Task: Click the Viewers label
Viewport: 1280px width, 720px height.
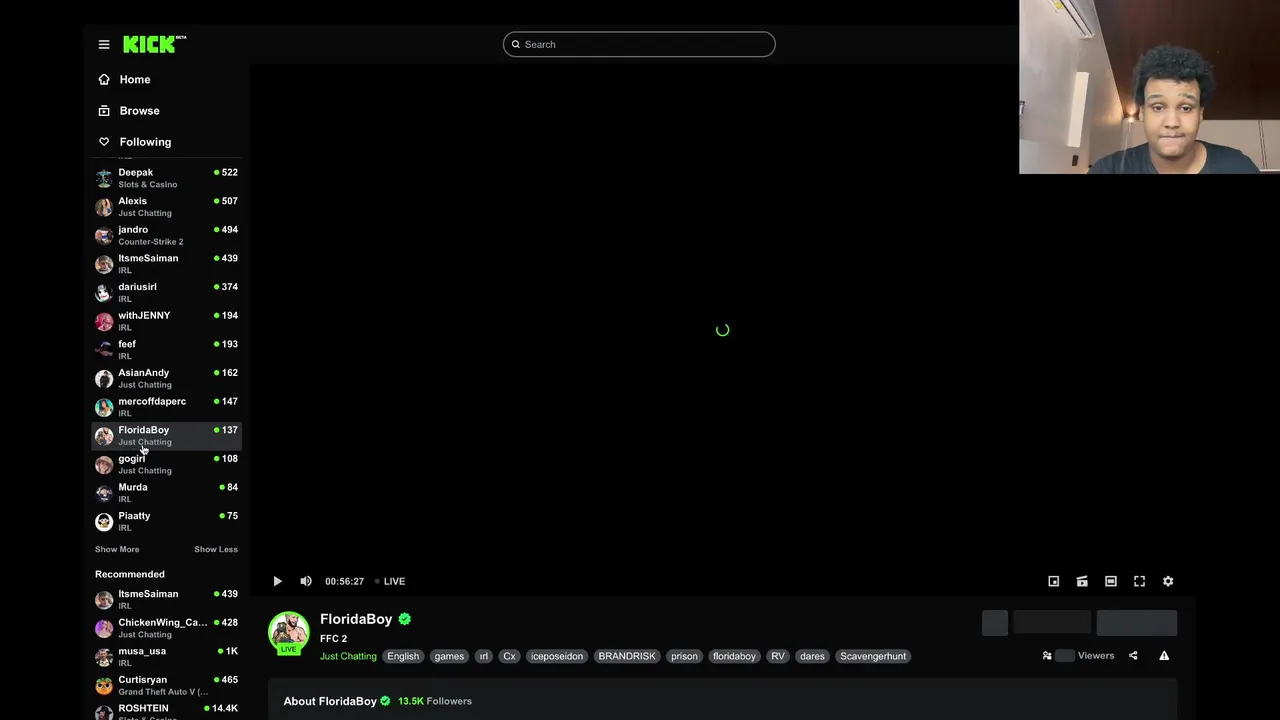Action: [1096, 656]
